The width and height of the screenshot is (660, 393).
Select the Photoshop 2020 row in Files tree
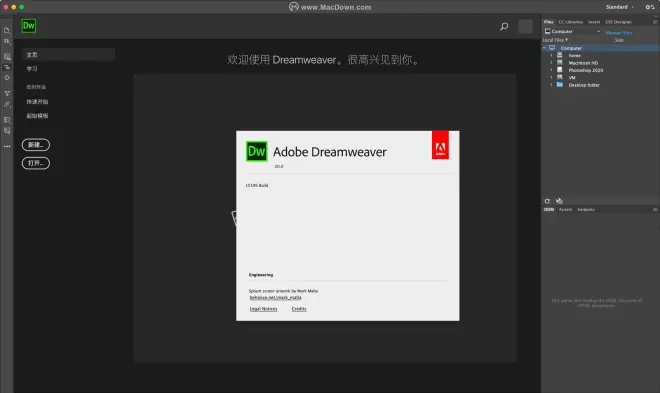click(x=600, y=70)
